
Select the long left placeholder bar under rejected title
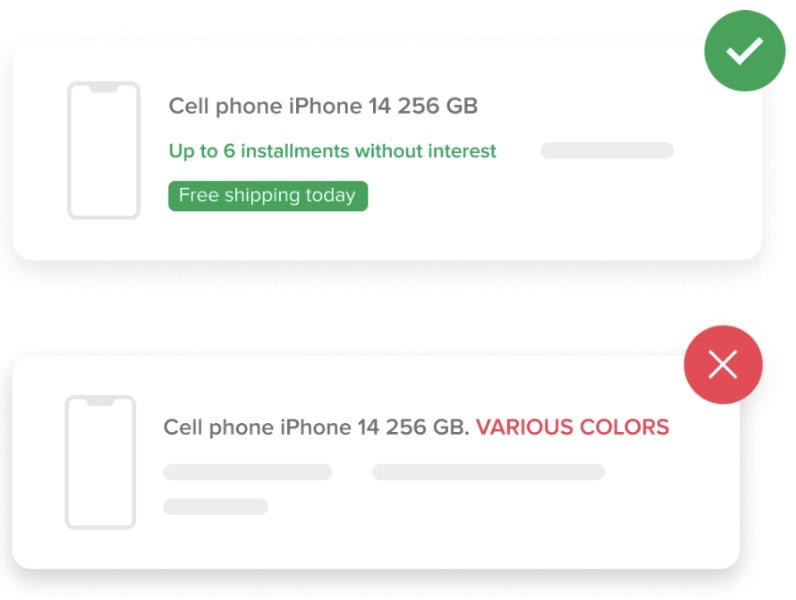[x=247, y=472]
